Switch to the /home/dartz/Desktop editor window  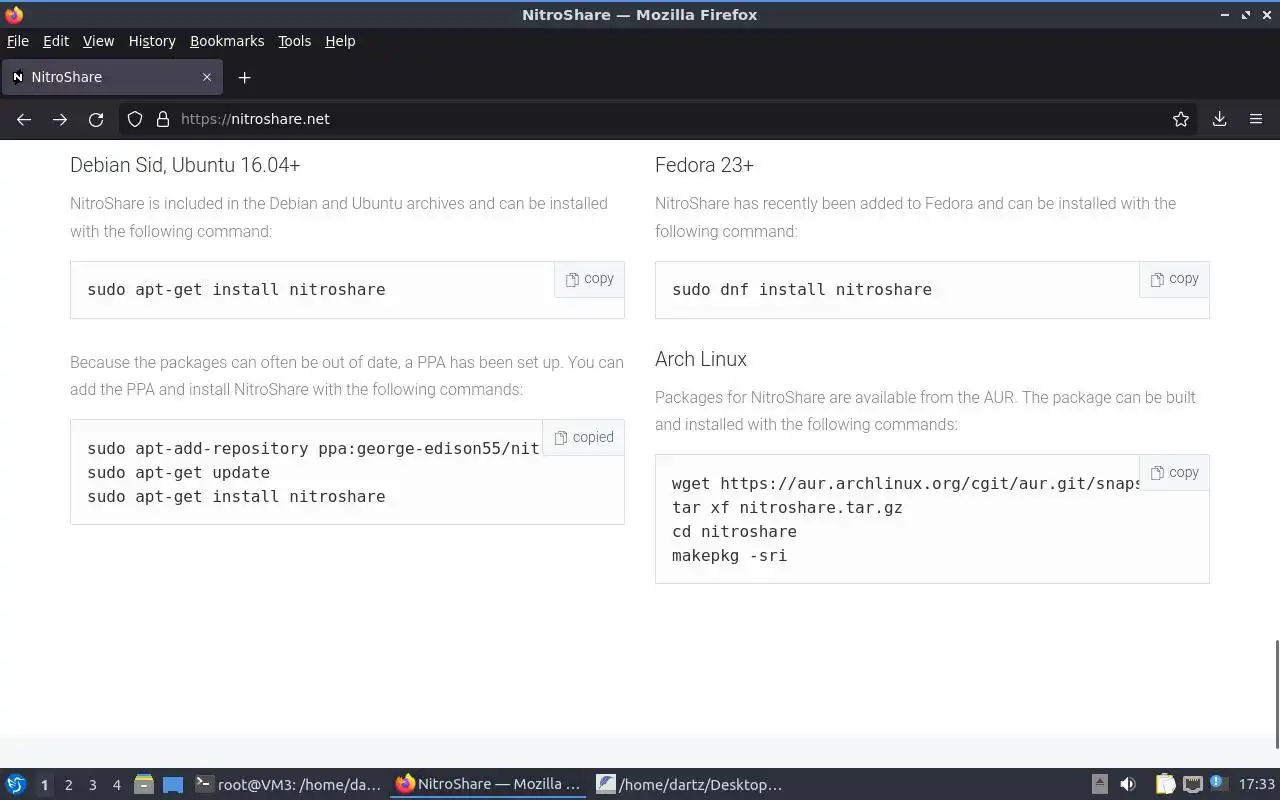click(689, 785)
